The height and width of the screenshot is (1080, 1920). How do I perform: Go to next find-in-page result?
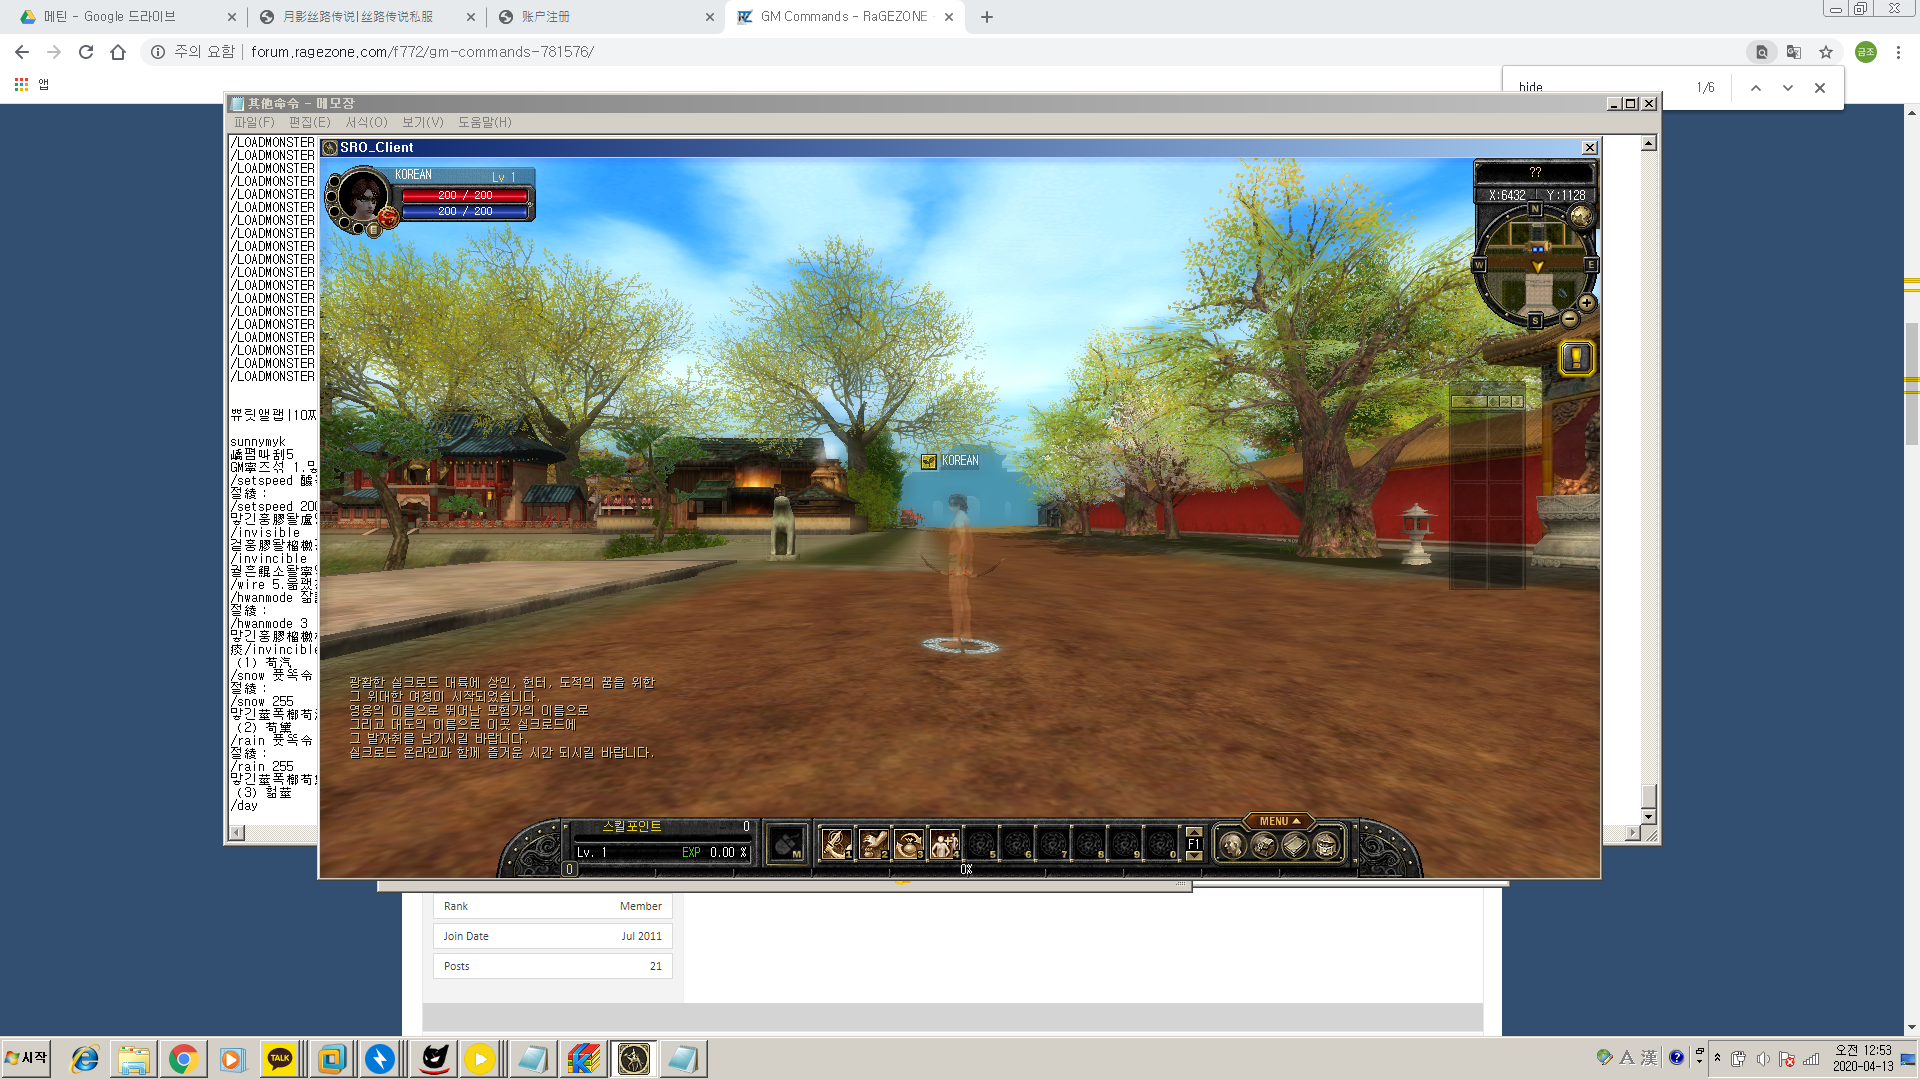click(x=1787, y=88)
